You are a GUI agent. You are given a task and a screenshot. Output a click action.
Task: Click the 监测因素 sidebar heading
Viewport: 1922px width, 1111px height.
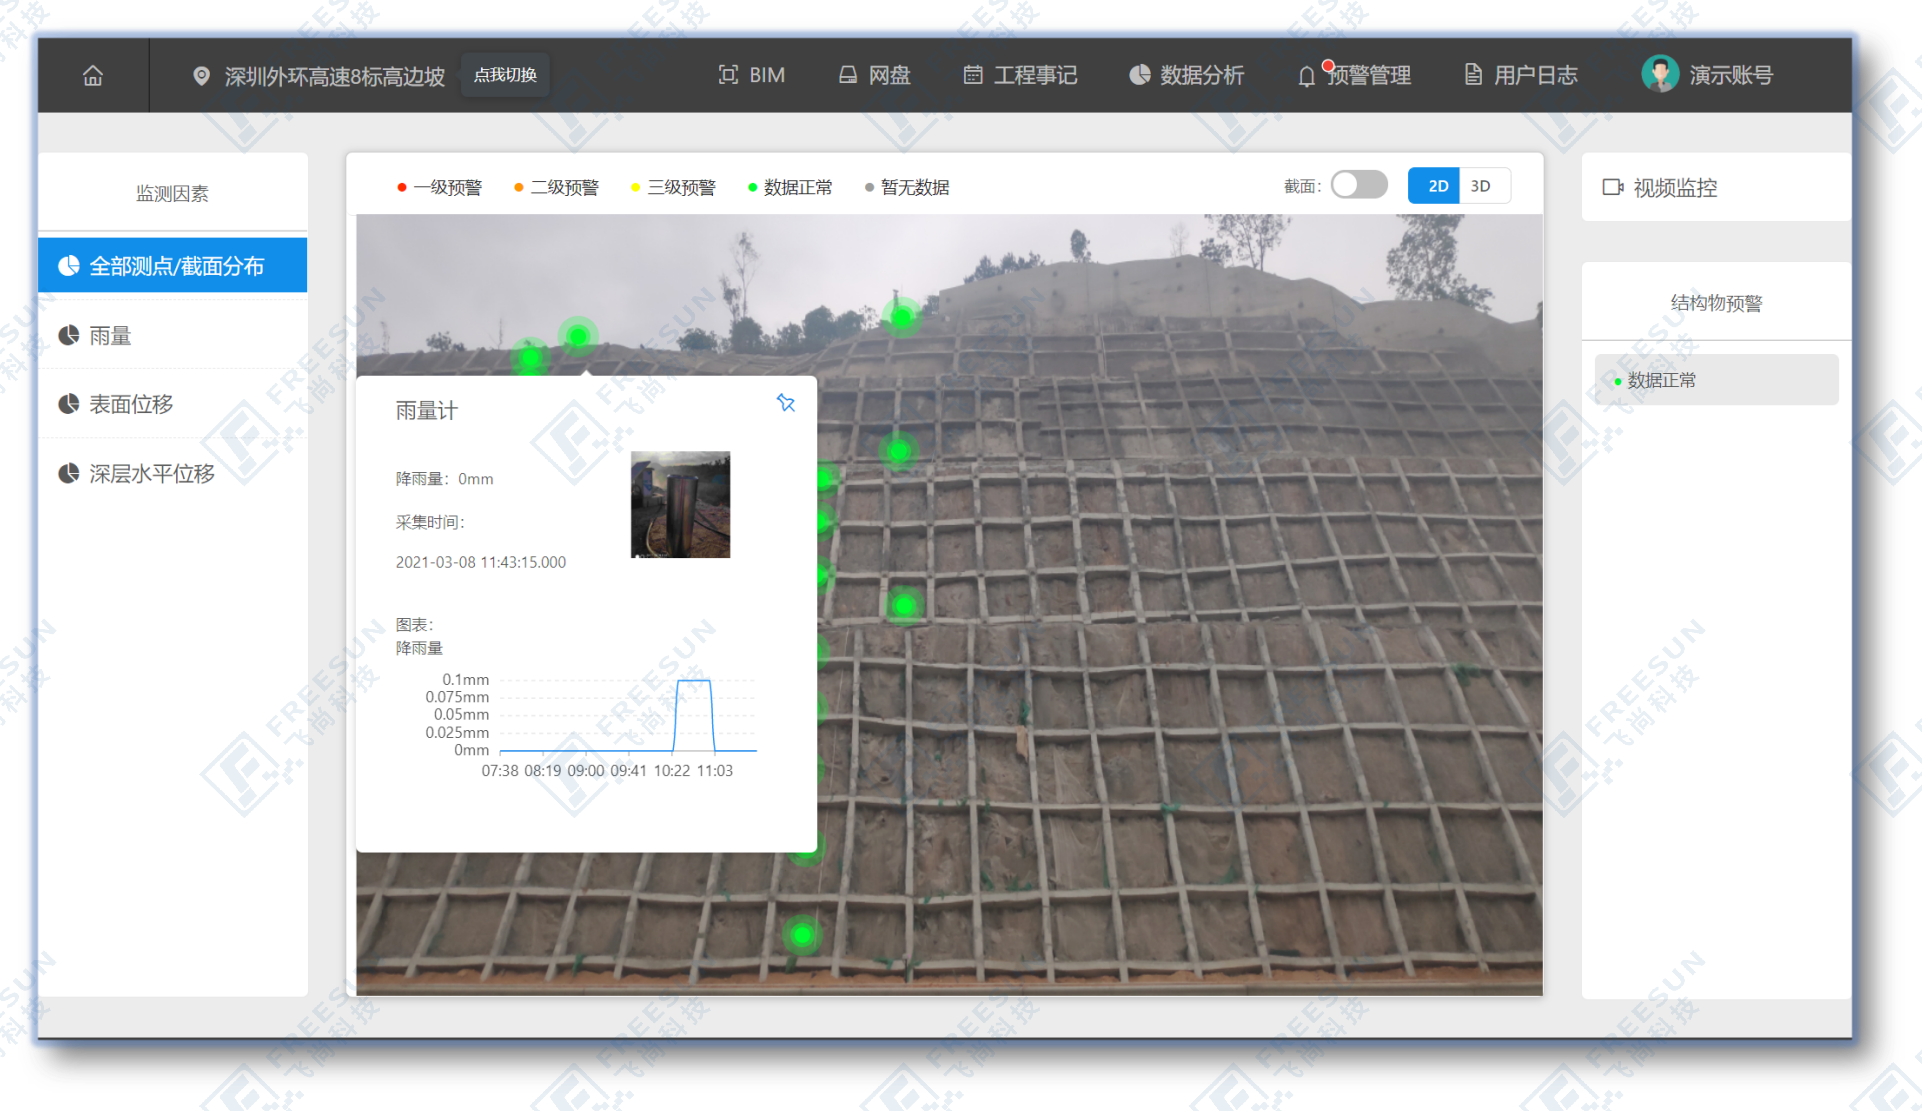pos(172,194)
